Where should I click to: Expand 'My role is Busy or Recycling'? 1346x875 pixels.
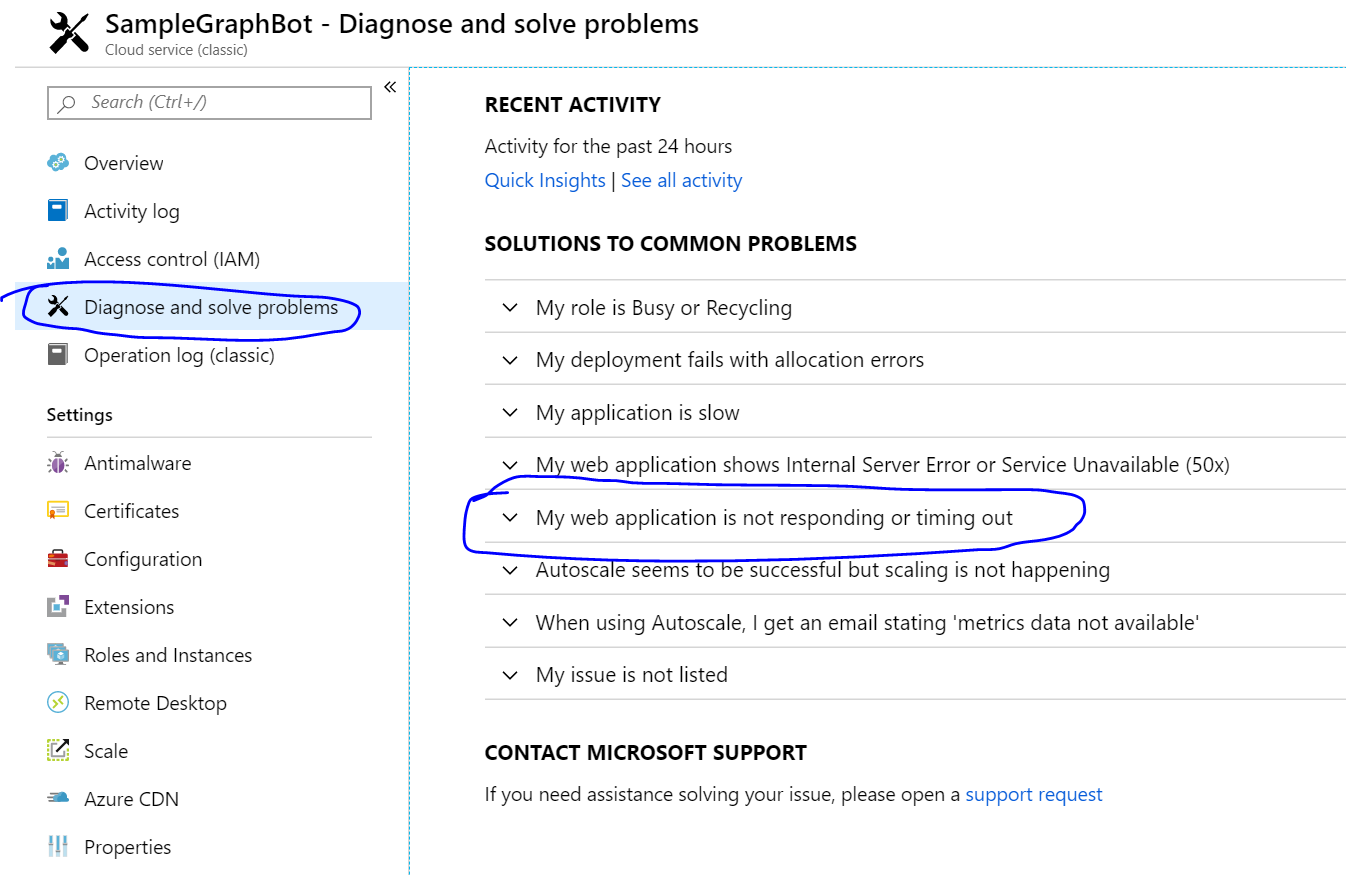(664, 308)
